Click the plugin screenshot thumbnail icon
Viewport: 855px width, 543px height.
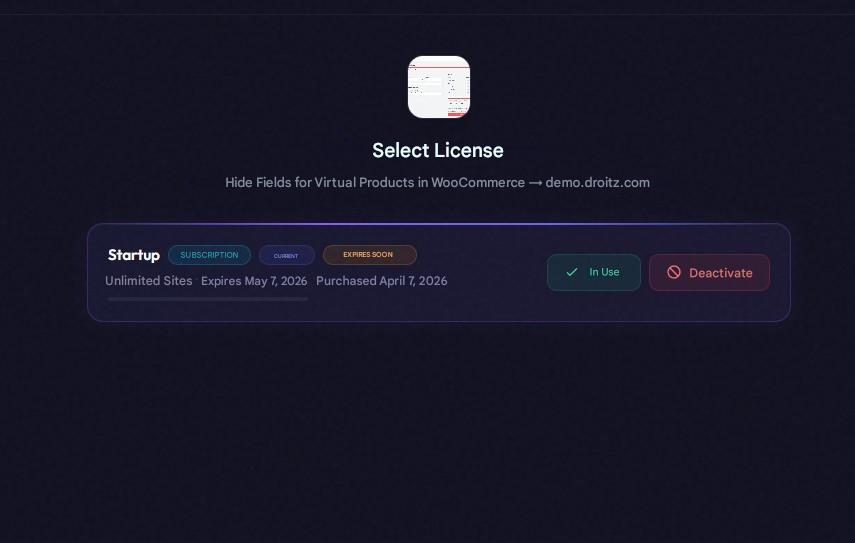pyautogui.click(x=439, y=87)
